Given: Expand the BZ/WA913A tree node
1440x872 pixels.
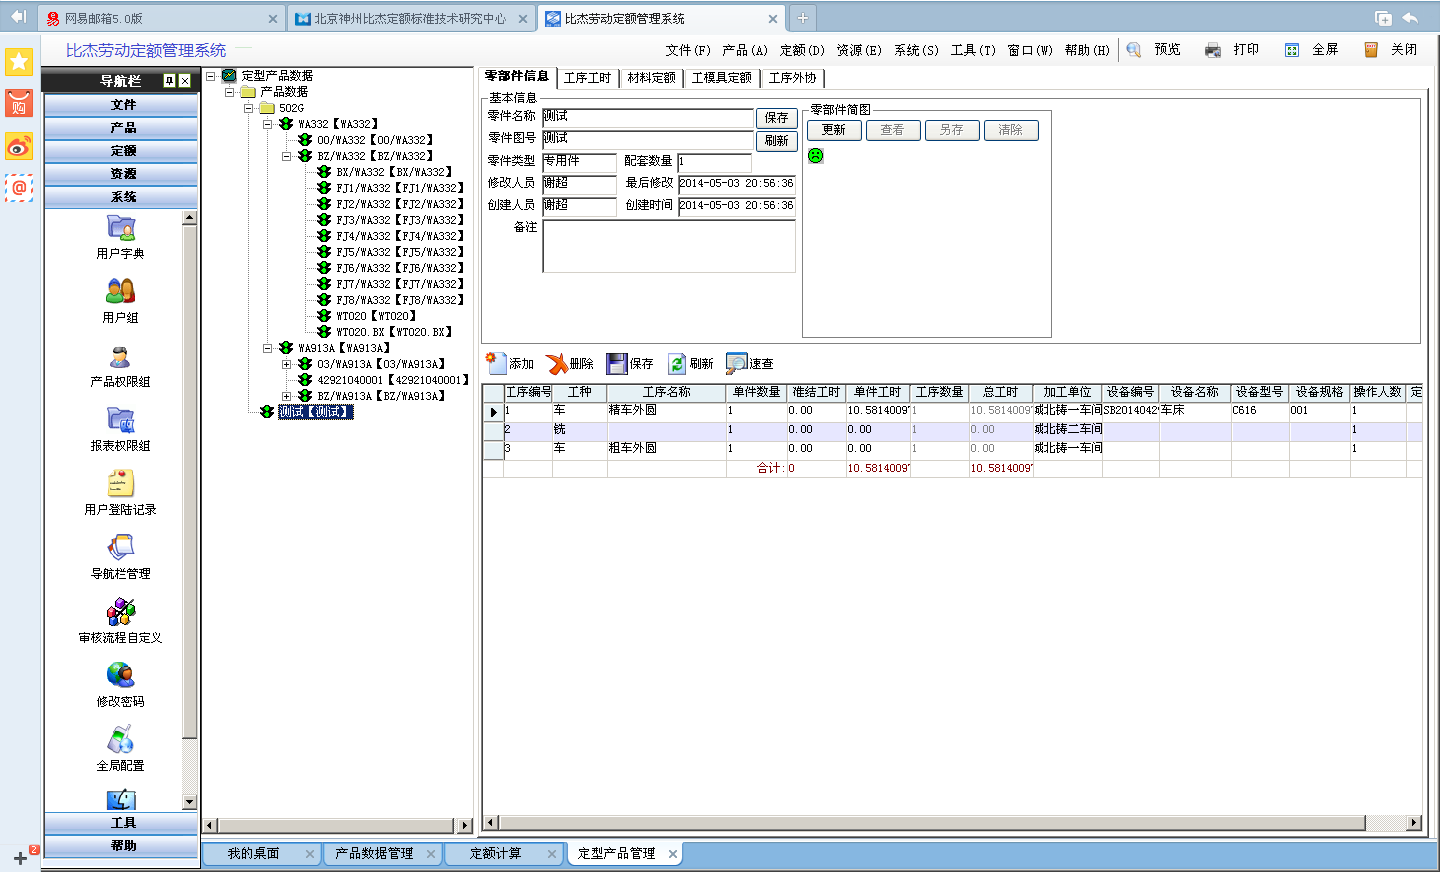Looking at the screenshot, I should click(x=287, y=396).
